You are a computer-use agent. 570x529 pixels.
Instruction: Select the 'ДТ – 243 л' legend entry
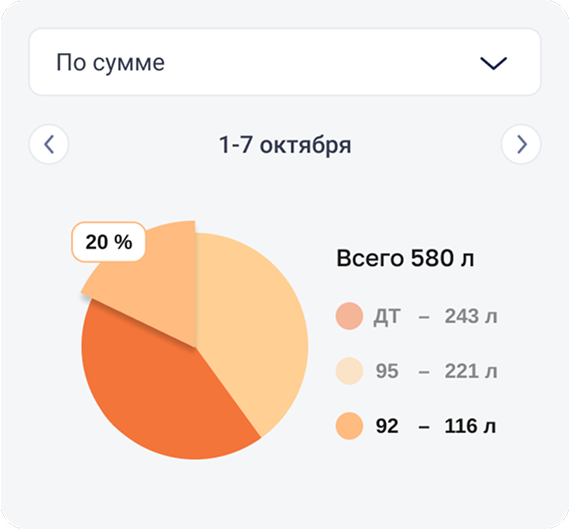click(x=417, y=316)
